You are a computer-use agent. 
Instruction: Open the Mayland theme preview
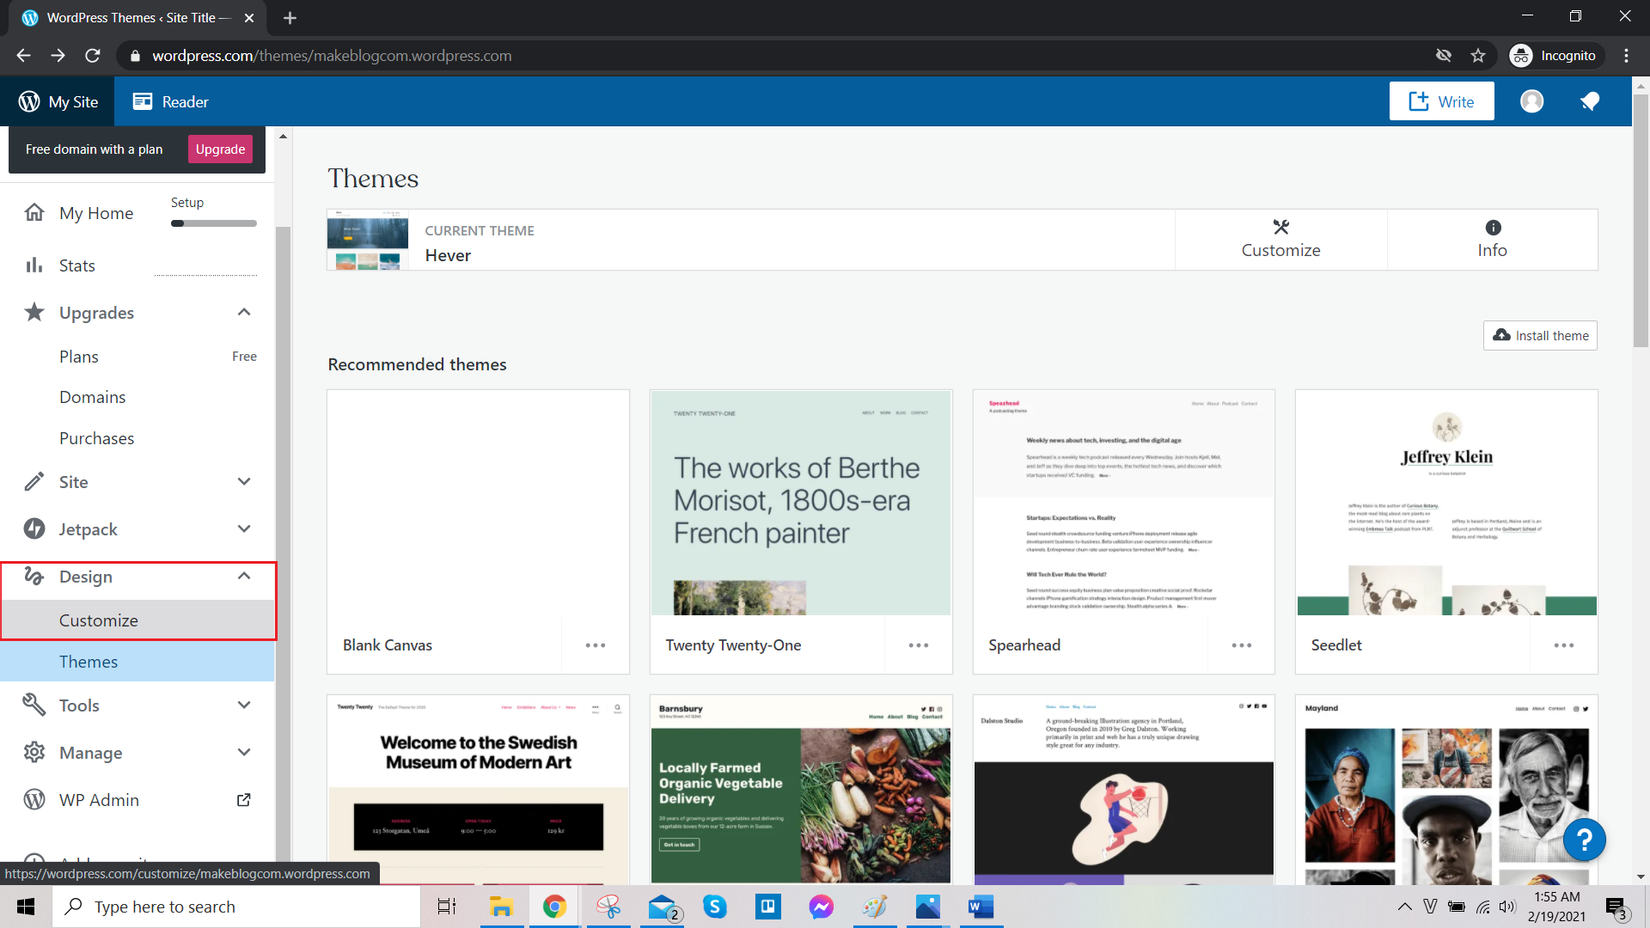1446,790
